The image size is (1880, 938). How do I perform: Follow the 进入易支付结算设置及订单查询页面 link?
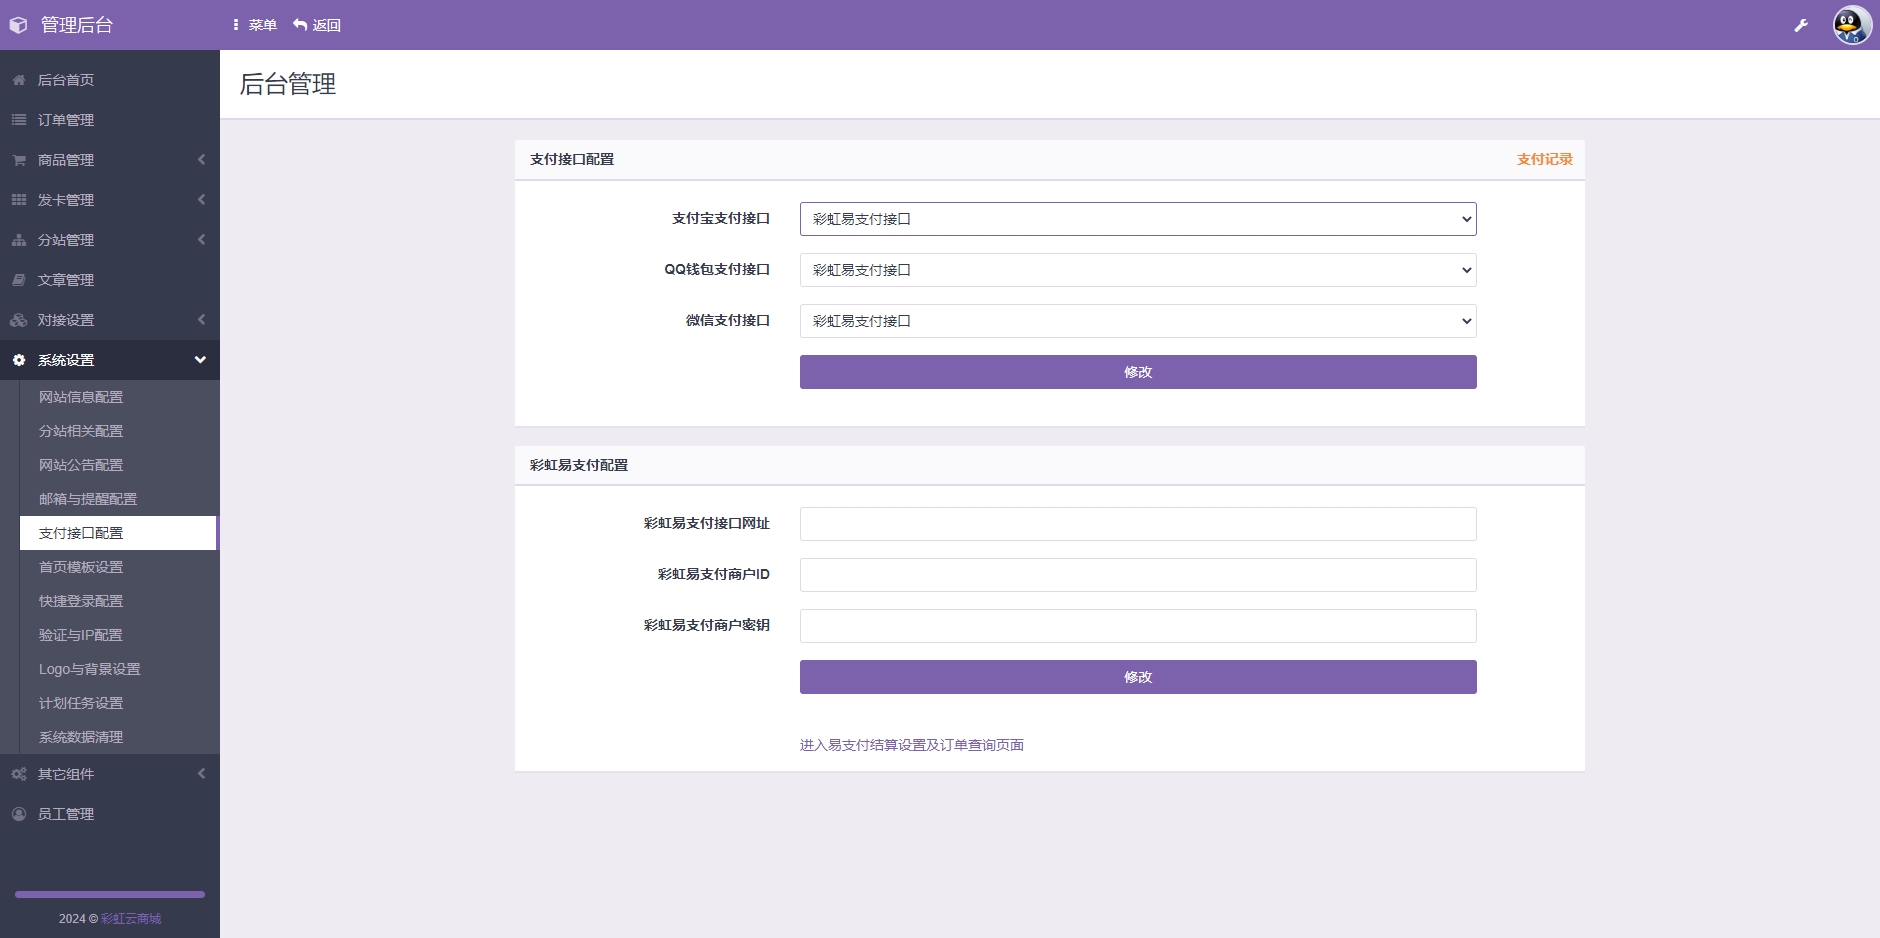912,745
